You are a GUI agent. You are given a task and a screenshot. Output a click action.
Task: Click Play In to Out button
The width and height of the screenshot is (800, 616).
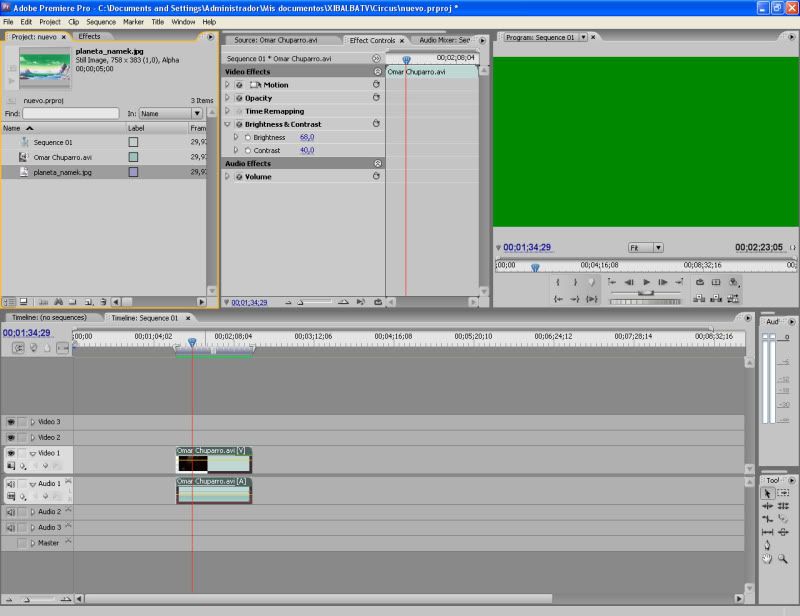point(592,299)
